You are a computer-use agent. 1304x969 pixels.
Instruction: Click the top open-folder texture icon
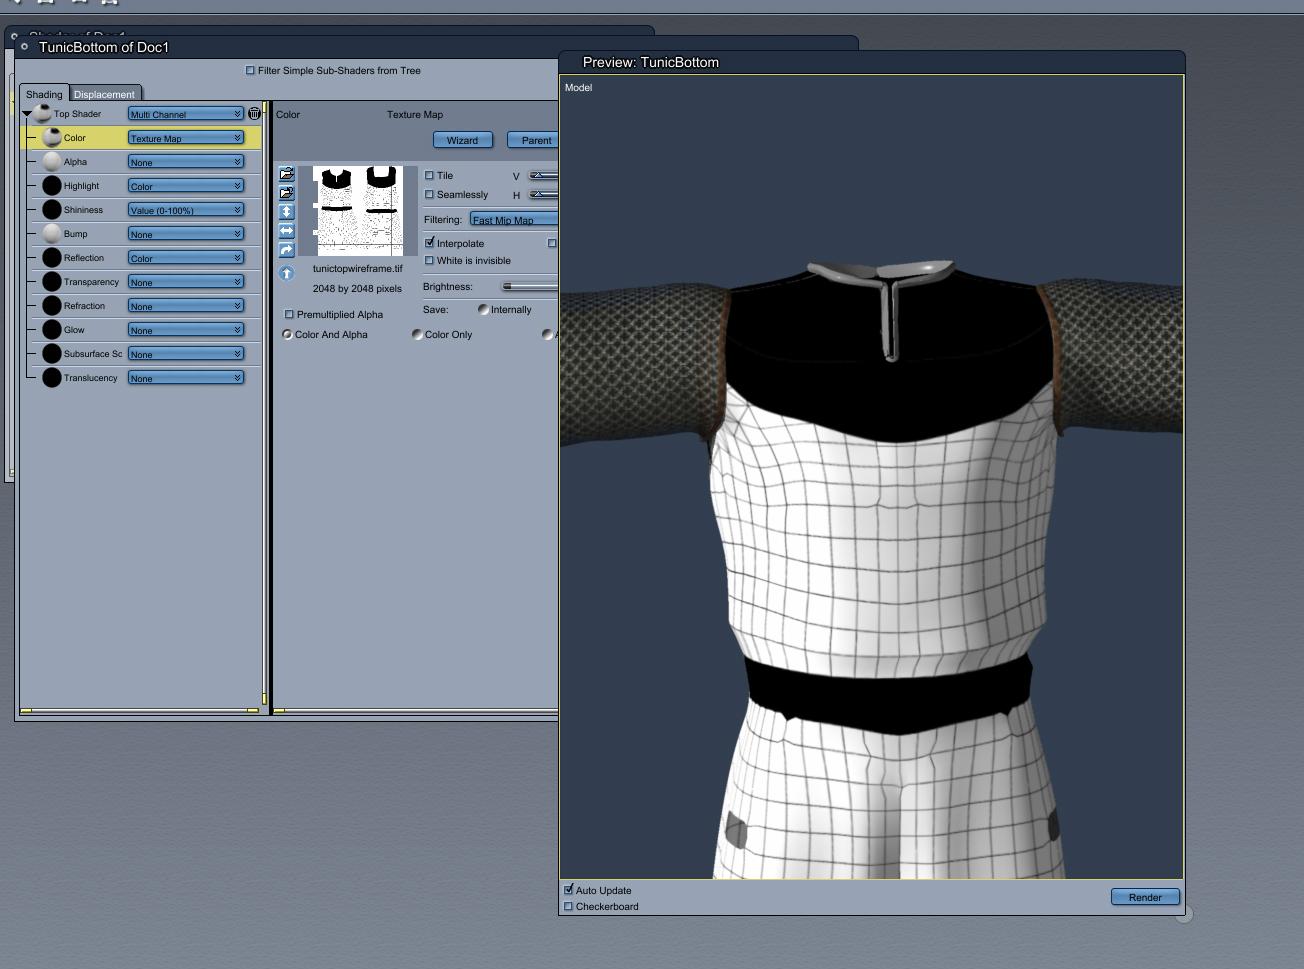(x=287, y=174)
